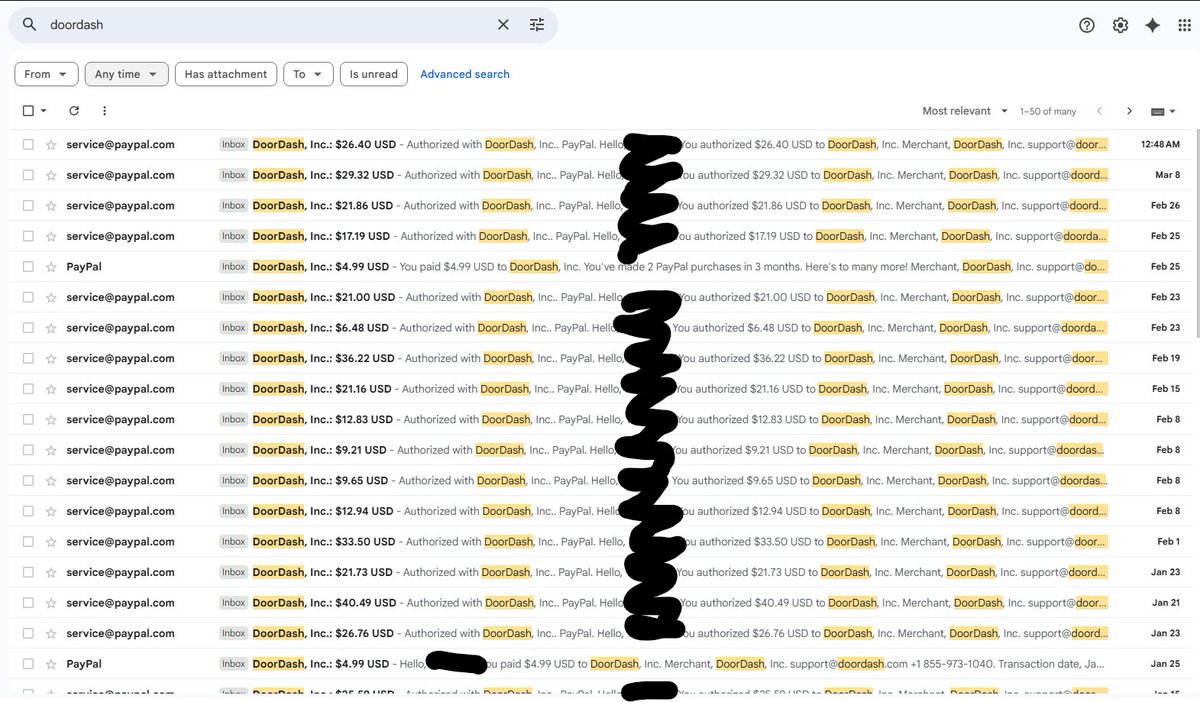This screenshot has width=1200, height=702.
Task: Open the Any time filter dropdown
Action: [x=126, y=74]
